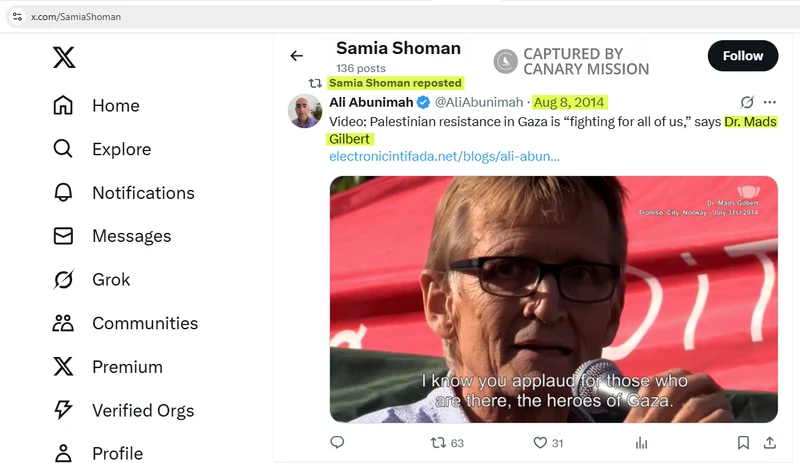800x463 pixels.
Task: Open the electronicintifada.net link
Action: tap(444, 157)
